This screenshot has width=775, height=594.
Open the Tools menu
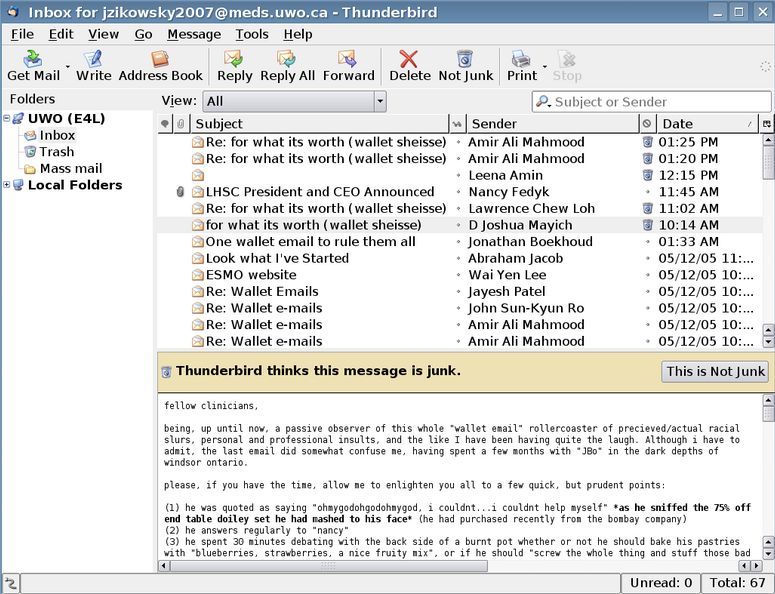252,34
